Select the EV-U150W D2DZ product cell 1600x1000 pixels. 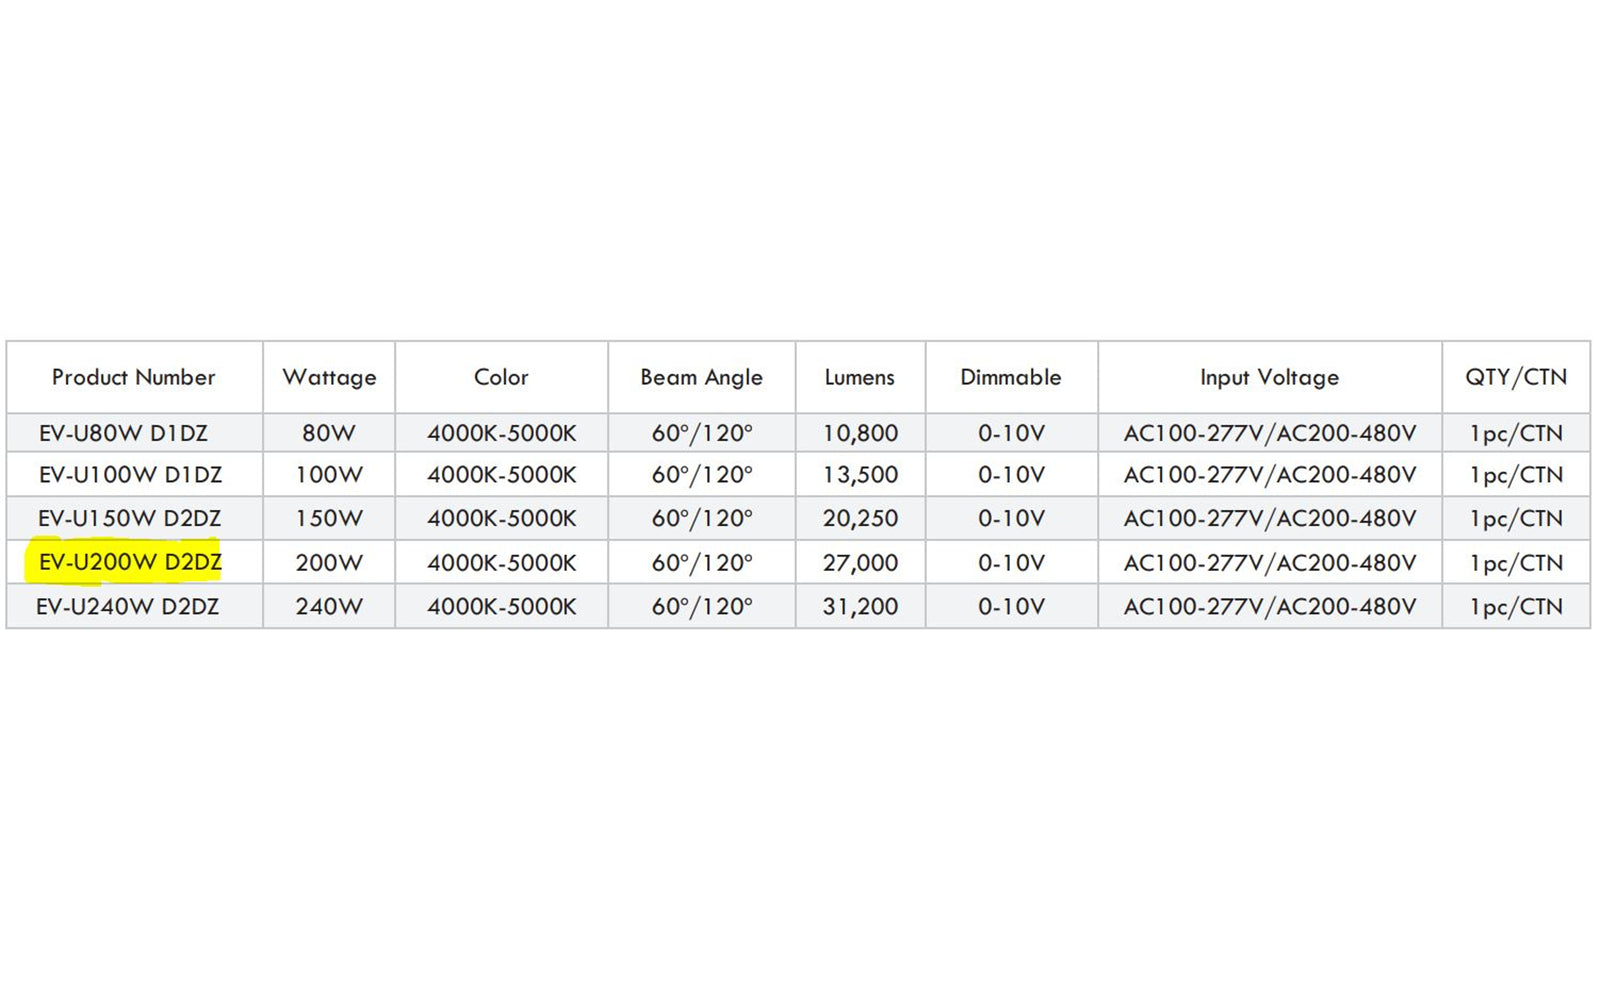pyautogui.click(x=129, y=518)
